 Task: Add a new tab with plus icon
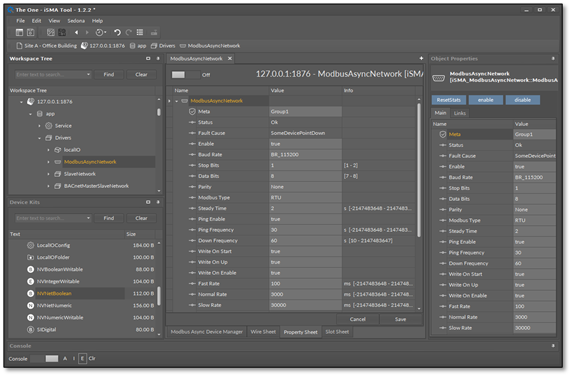421,58
